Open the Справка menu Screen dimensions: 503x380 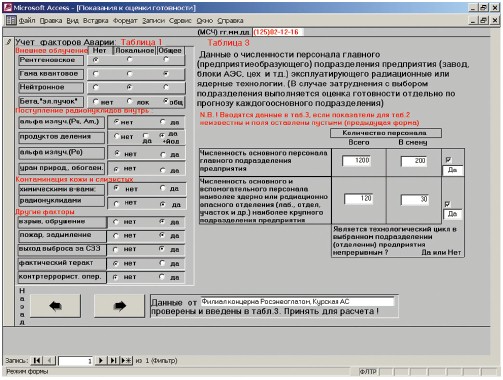coord(230,21)
